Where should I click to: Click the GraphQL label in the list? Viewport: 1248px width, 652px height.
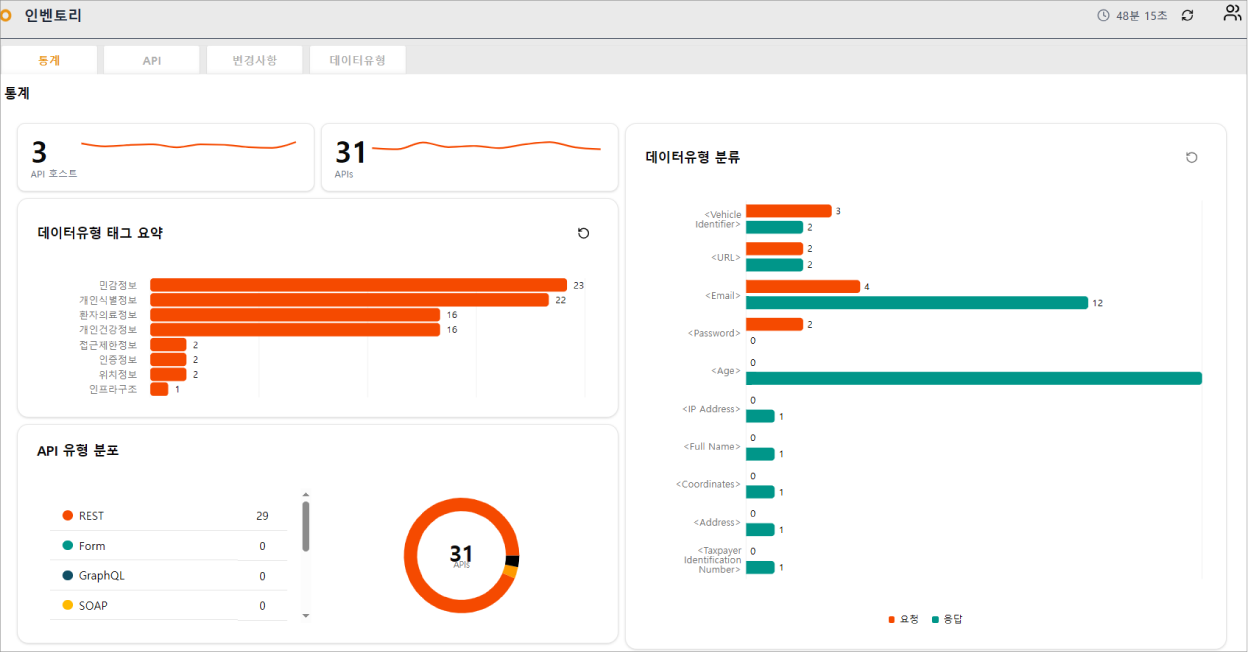tap(102, 576)
